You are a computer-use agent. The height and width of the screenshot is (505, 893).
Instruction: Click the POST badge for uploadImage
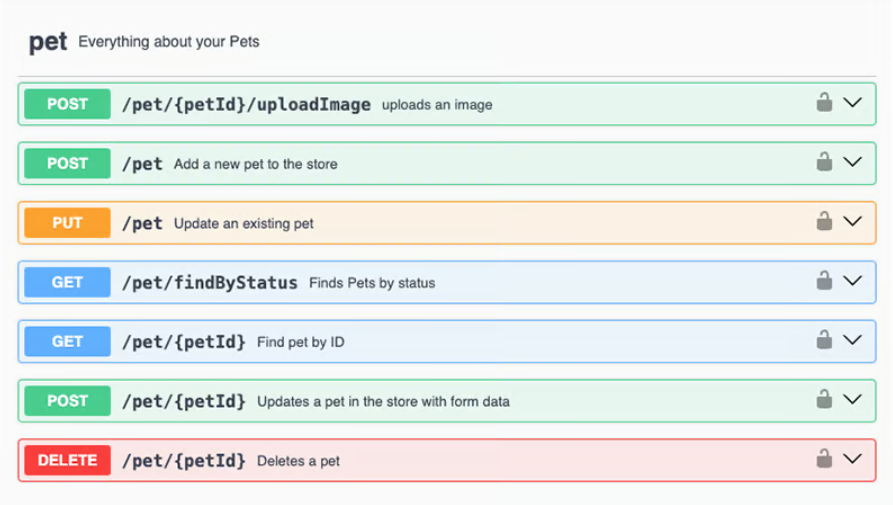(x=67, y=104)
